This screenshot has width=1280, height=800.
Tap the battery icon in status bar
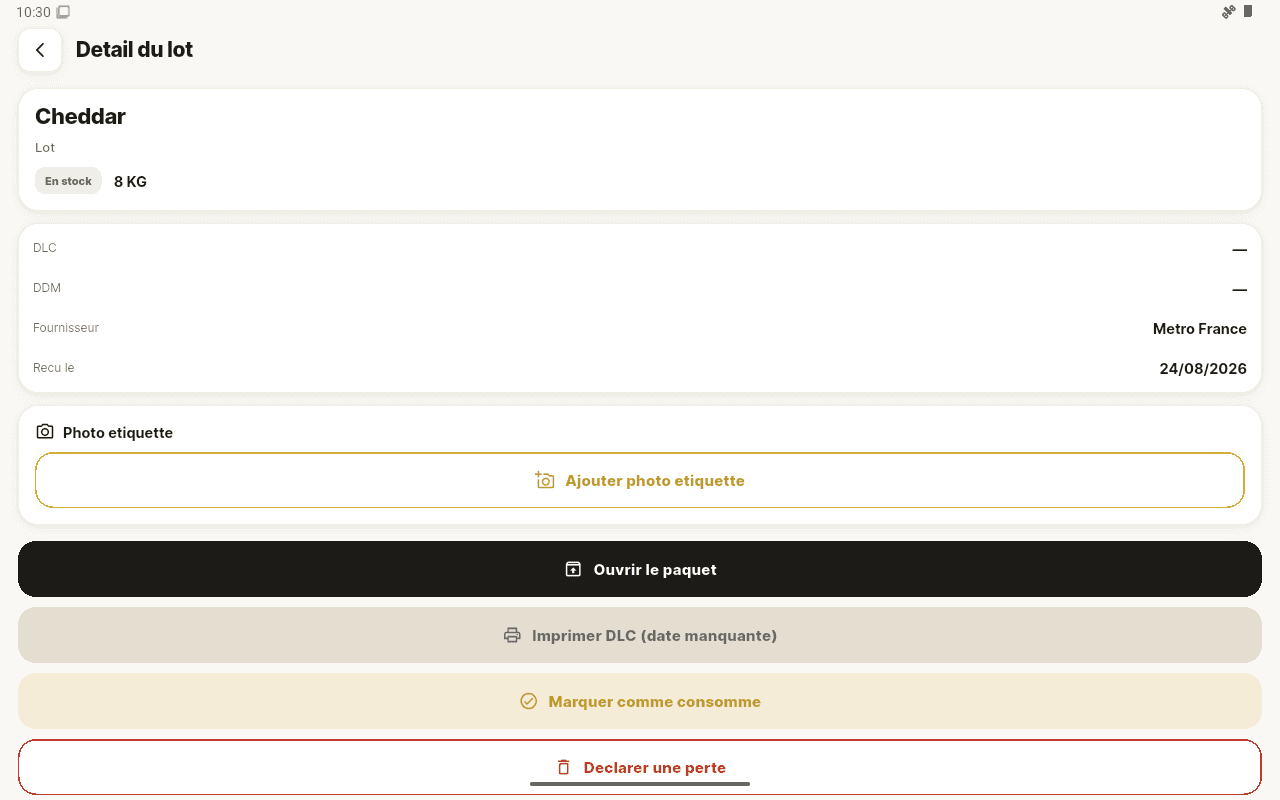(1248, 12)
